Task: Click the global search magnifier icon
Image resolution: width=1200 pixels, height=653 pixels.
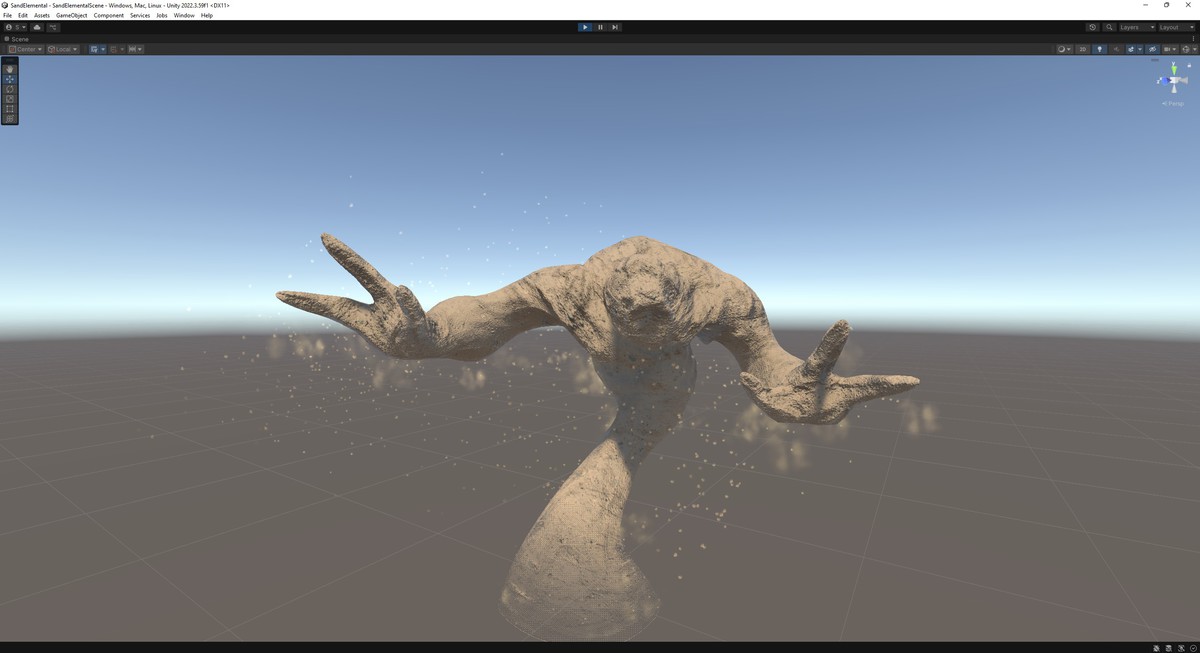Action: tap(1110, 27)
